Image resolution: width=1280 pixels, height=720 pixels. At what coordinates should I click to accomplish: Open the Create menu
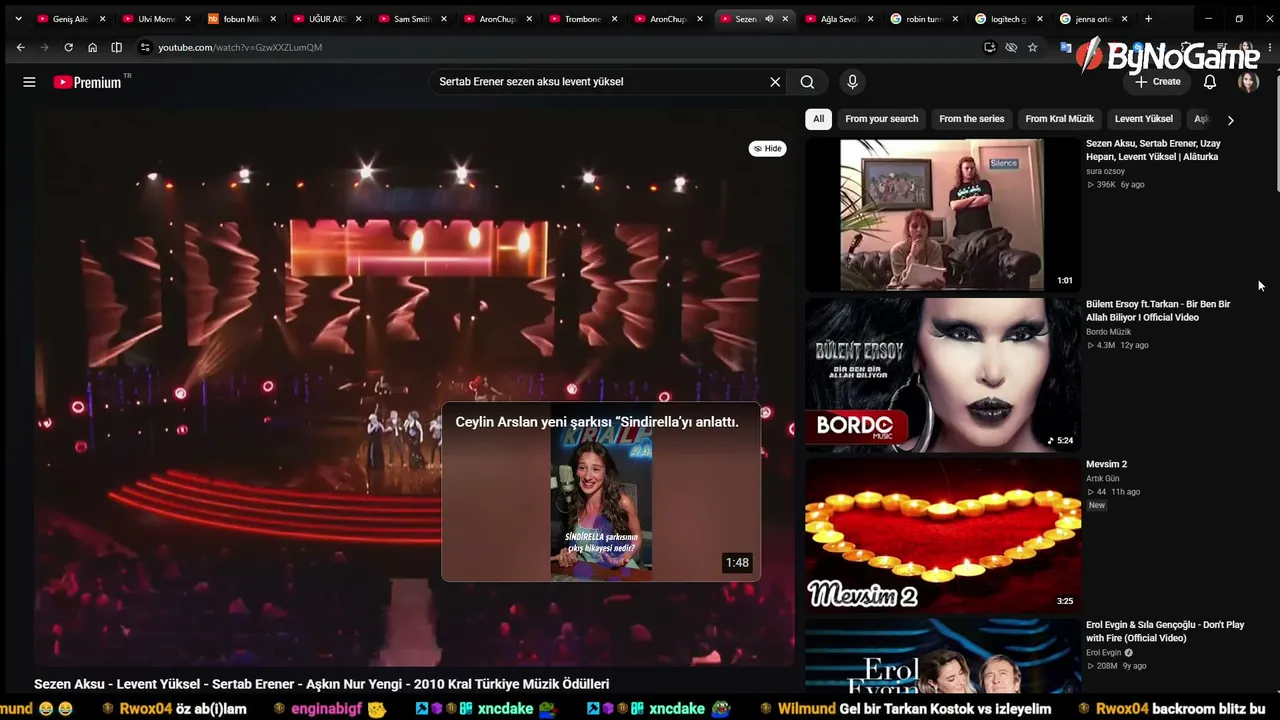click(x=1158, y=82)
